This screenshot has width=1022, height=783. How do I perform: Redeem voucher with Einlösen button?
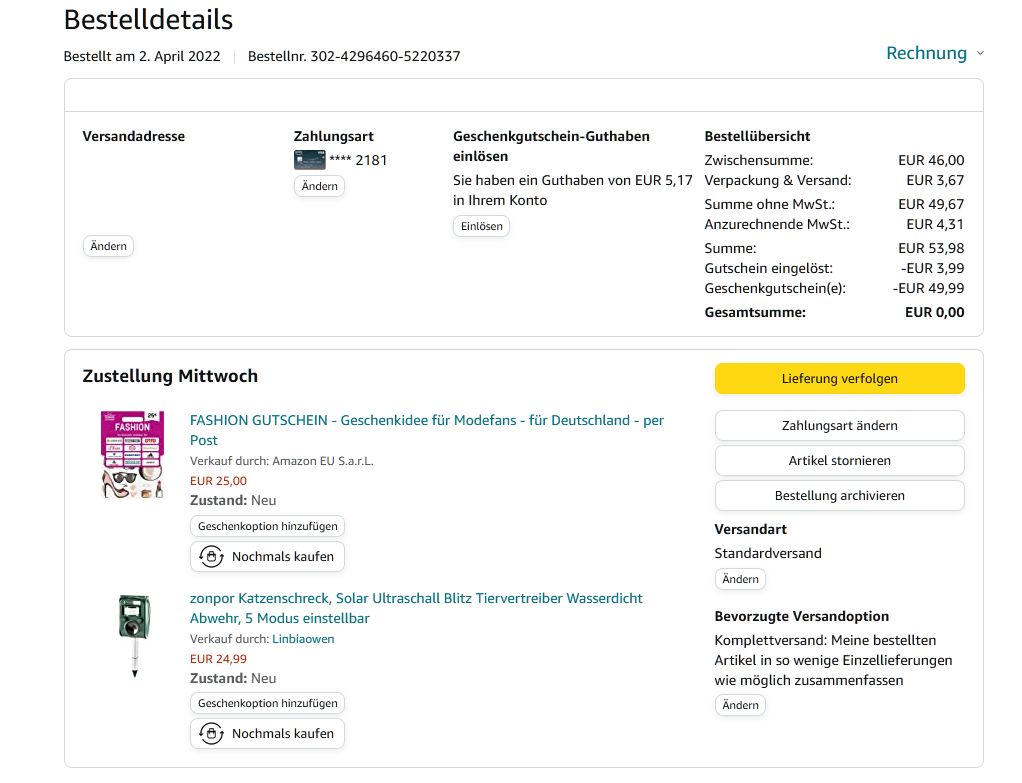tap(481, 226)
